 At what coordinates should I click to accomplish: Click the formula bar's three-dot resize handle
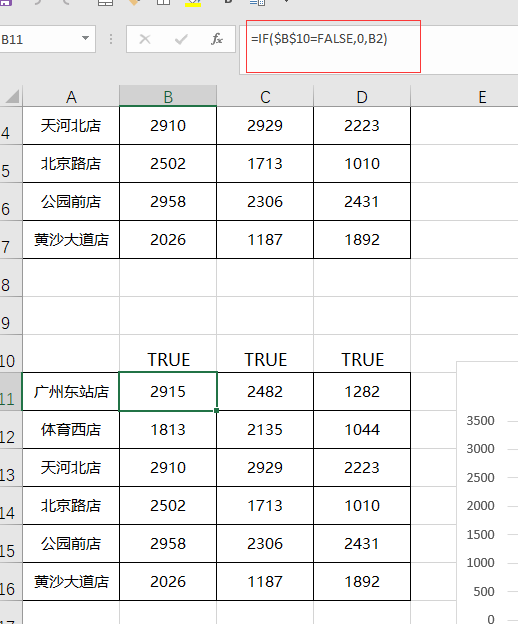click(111, 39)
